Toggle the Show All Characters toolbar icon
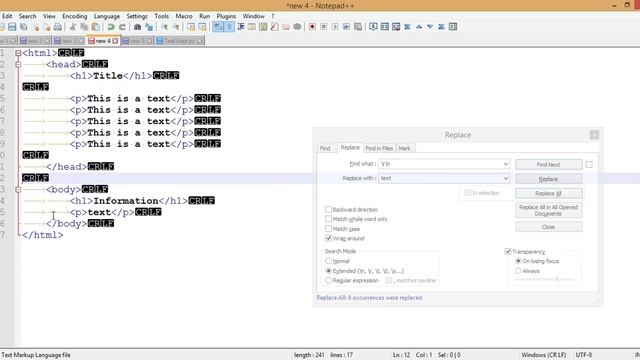Viewport: 640px width, 360px height. click(x=229, y=27)
